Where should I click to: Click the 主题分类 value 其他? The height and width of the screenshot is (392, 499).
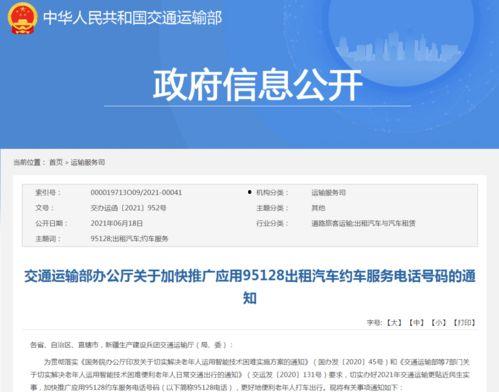[x=318, y=208]
